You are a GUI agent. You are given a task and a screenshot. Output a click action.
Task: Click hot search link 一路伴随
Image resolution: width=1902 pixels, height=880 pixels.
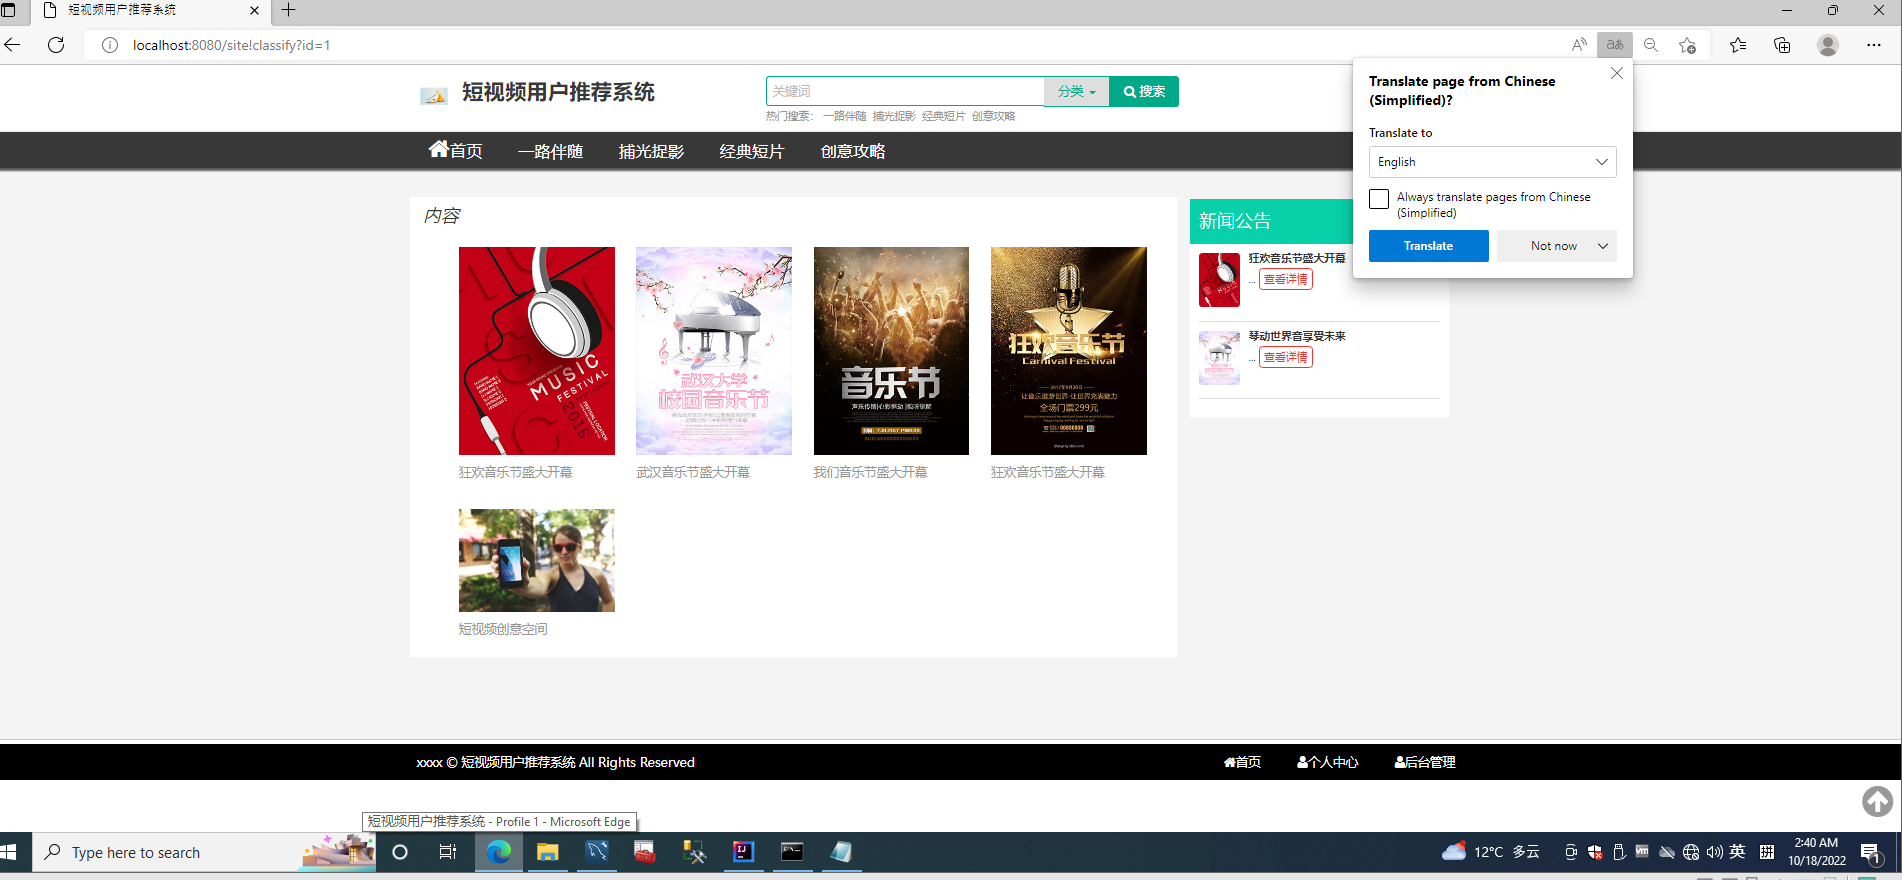coord(845,116)
